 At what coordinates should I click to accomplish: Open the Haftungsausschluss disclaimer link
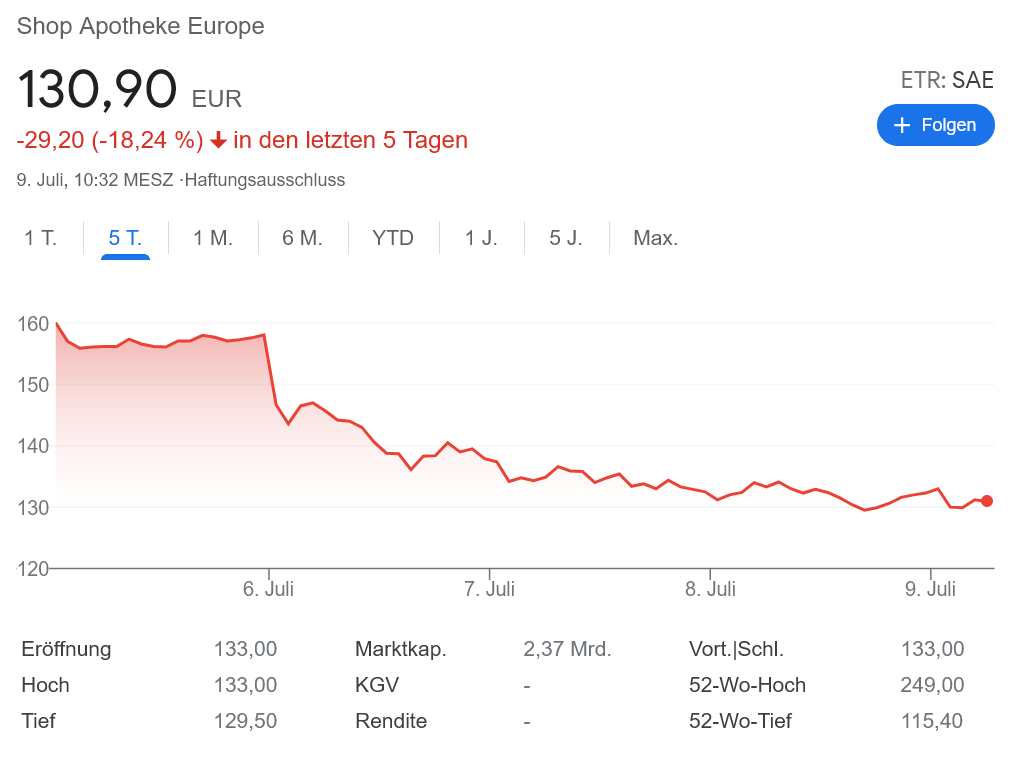[x=265, y=181]
